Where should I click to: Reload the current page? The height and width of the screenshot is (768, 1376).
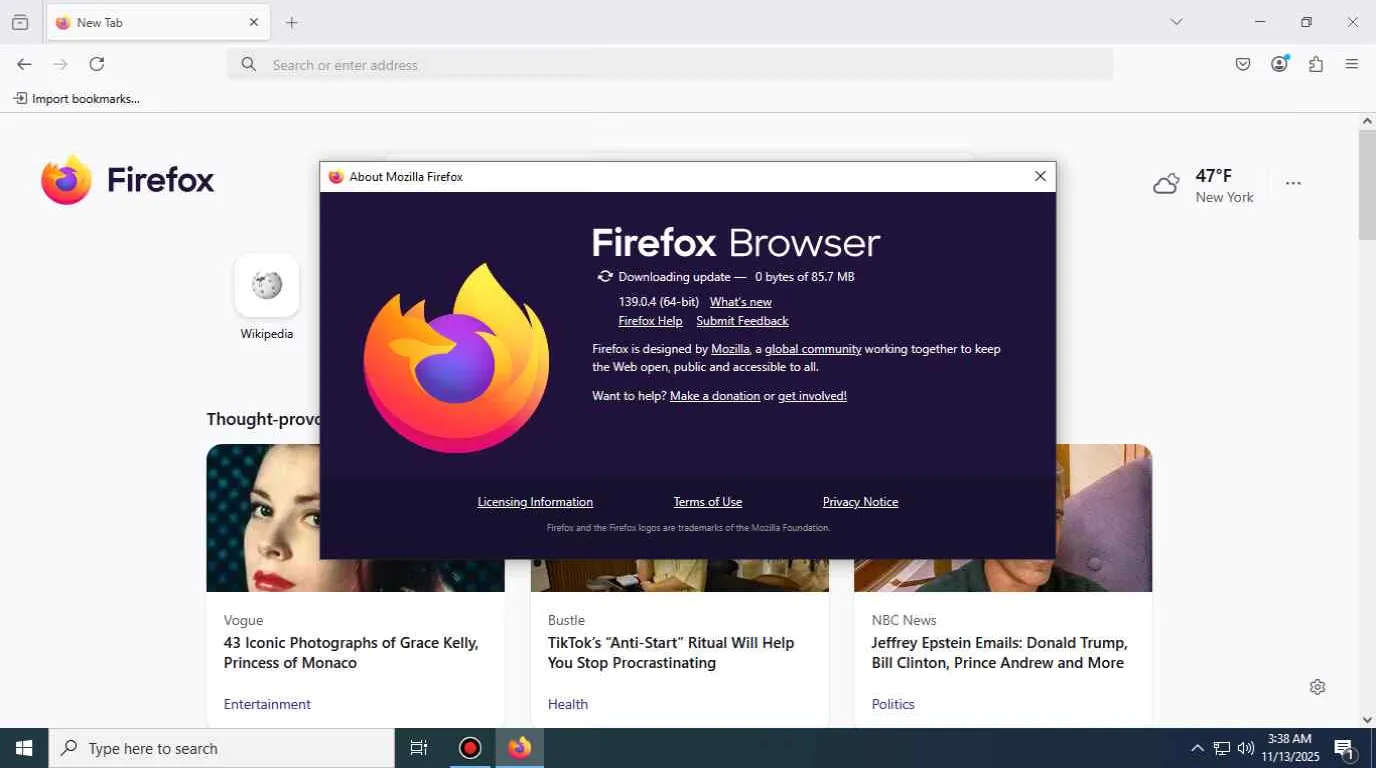point(97,64)
